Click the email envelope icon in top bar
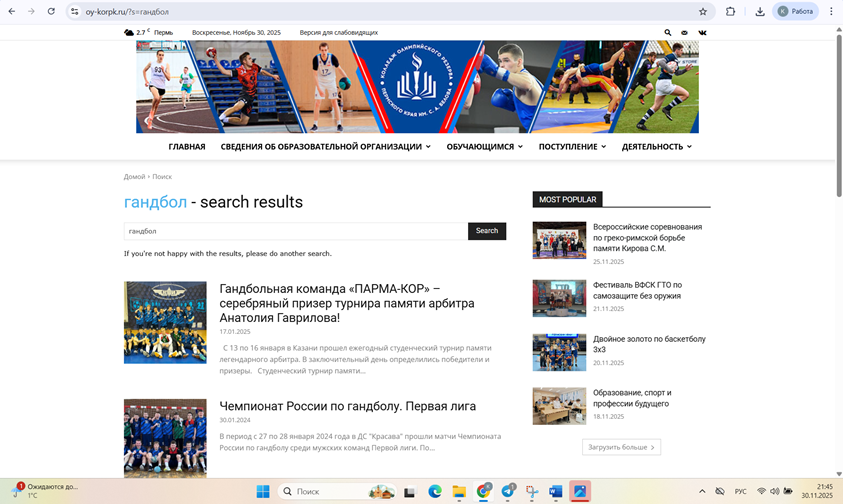 (684, 32)
